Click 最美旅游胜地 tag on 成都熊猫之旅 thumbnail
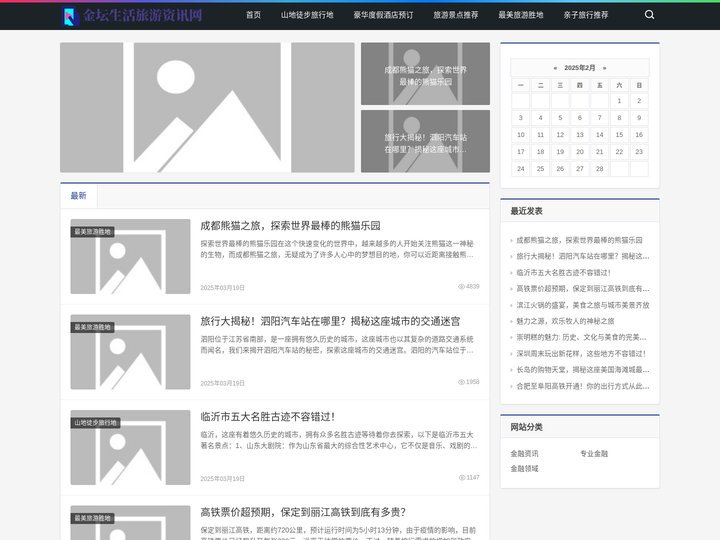Image resolution: width=720 pixels, height=540 pixels. [92, 232]
